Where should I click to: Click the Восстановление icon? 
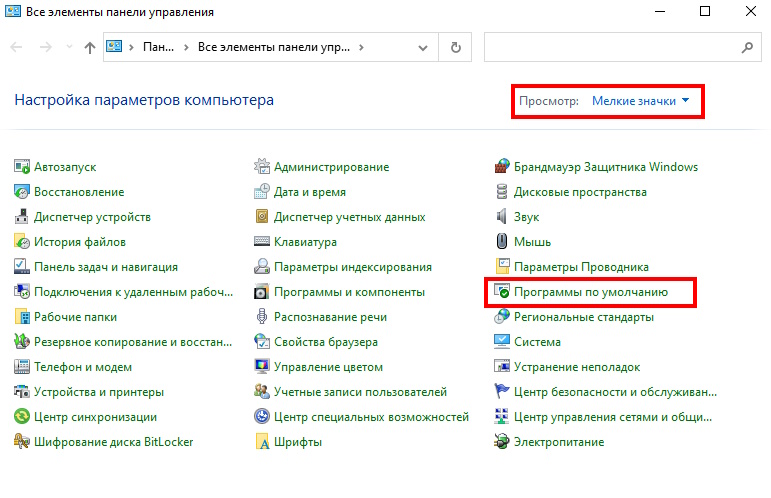click(22, 192)
